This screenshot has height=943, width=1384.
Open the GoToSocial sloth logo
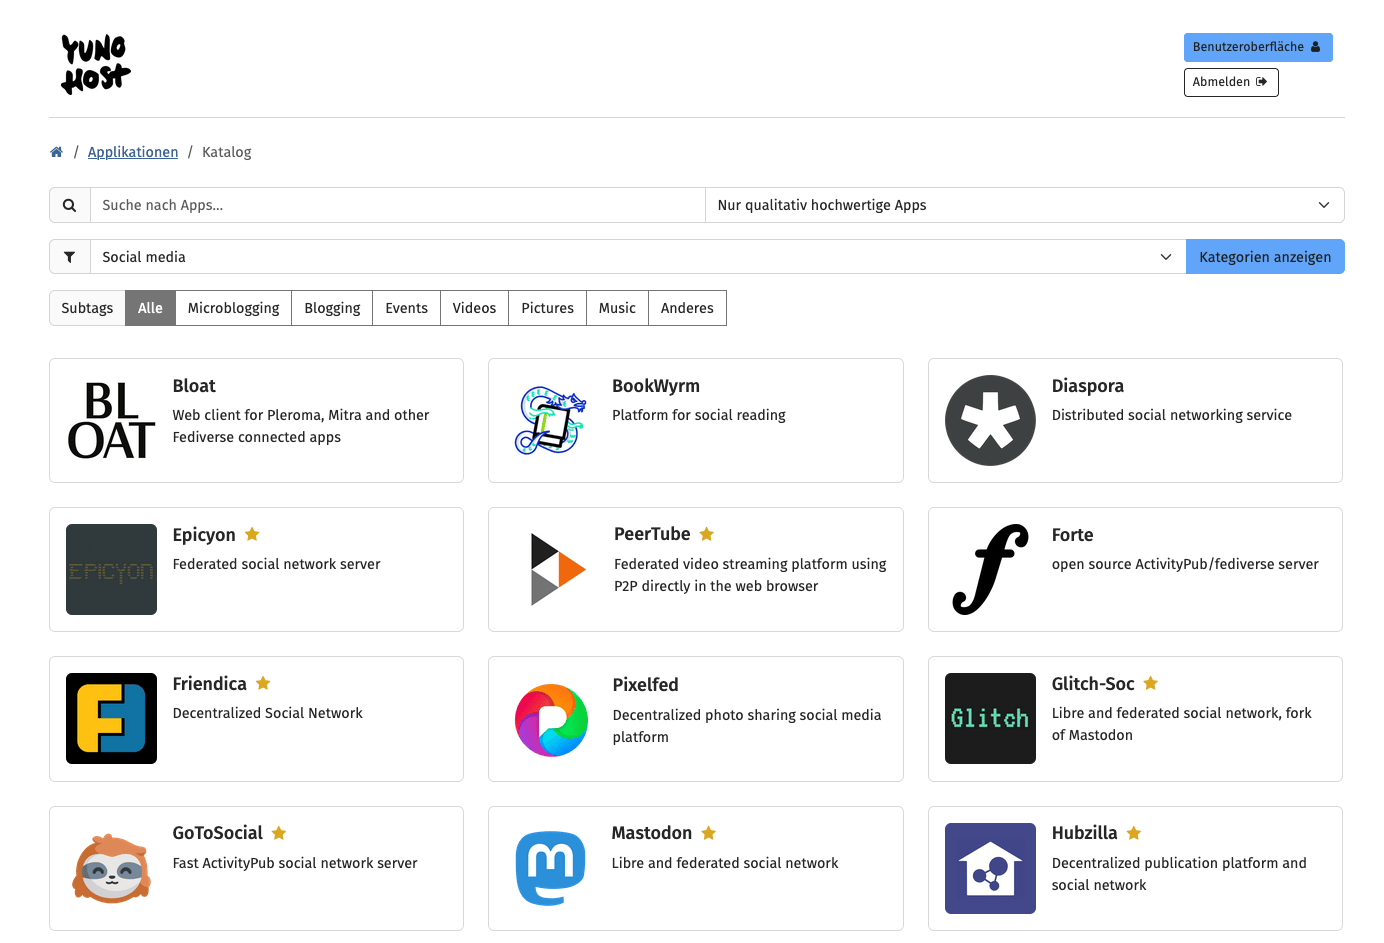point(111,868)
